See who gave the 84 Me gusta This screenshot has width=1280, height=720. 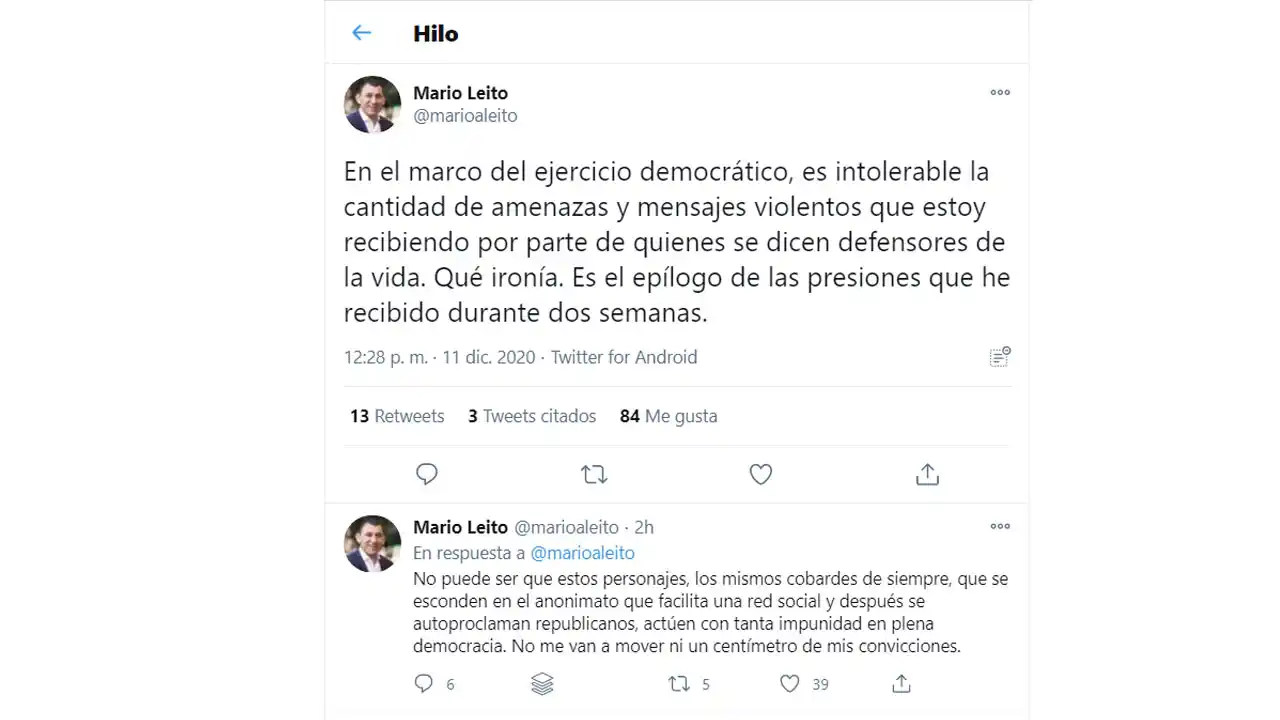coord(668,416)
